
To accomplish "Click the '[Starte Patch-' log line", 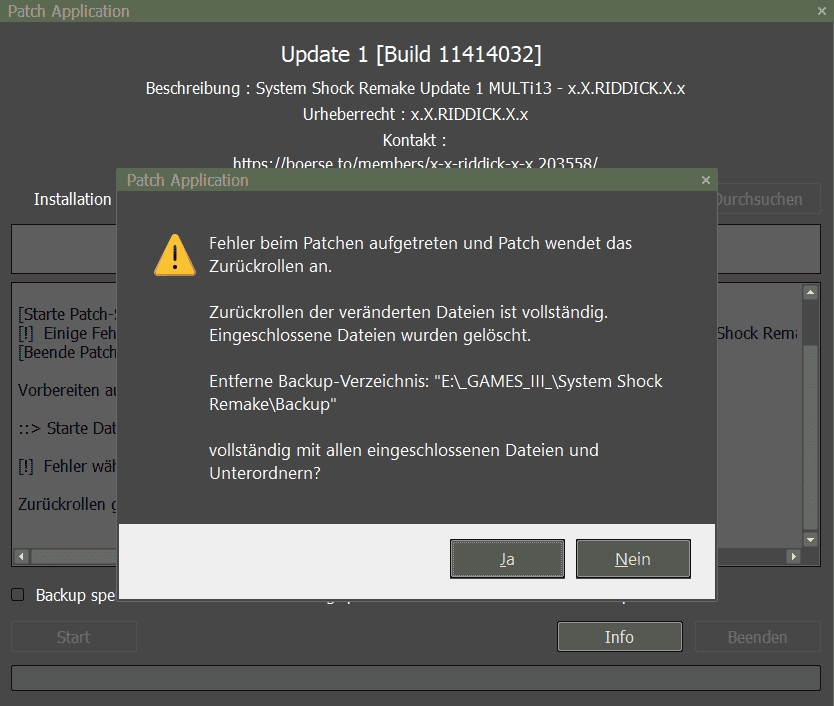I will (x=68, y=314).
